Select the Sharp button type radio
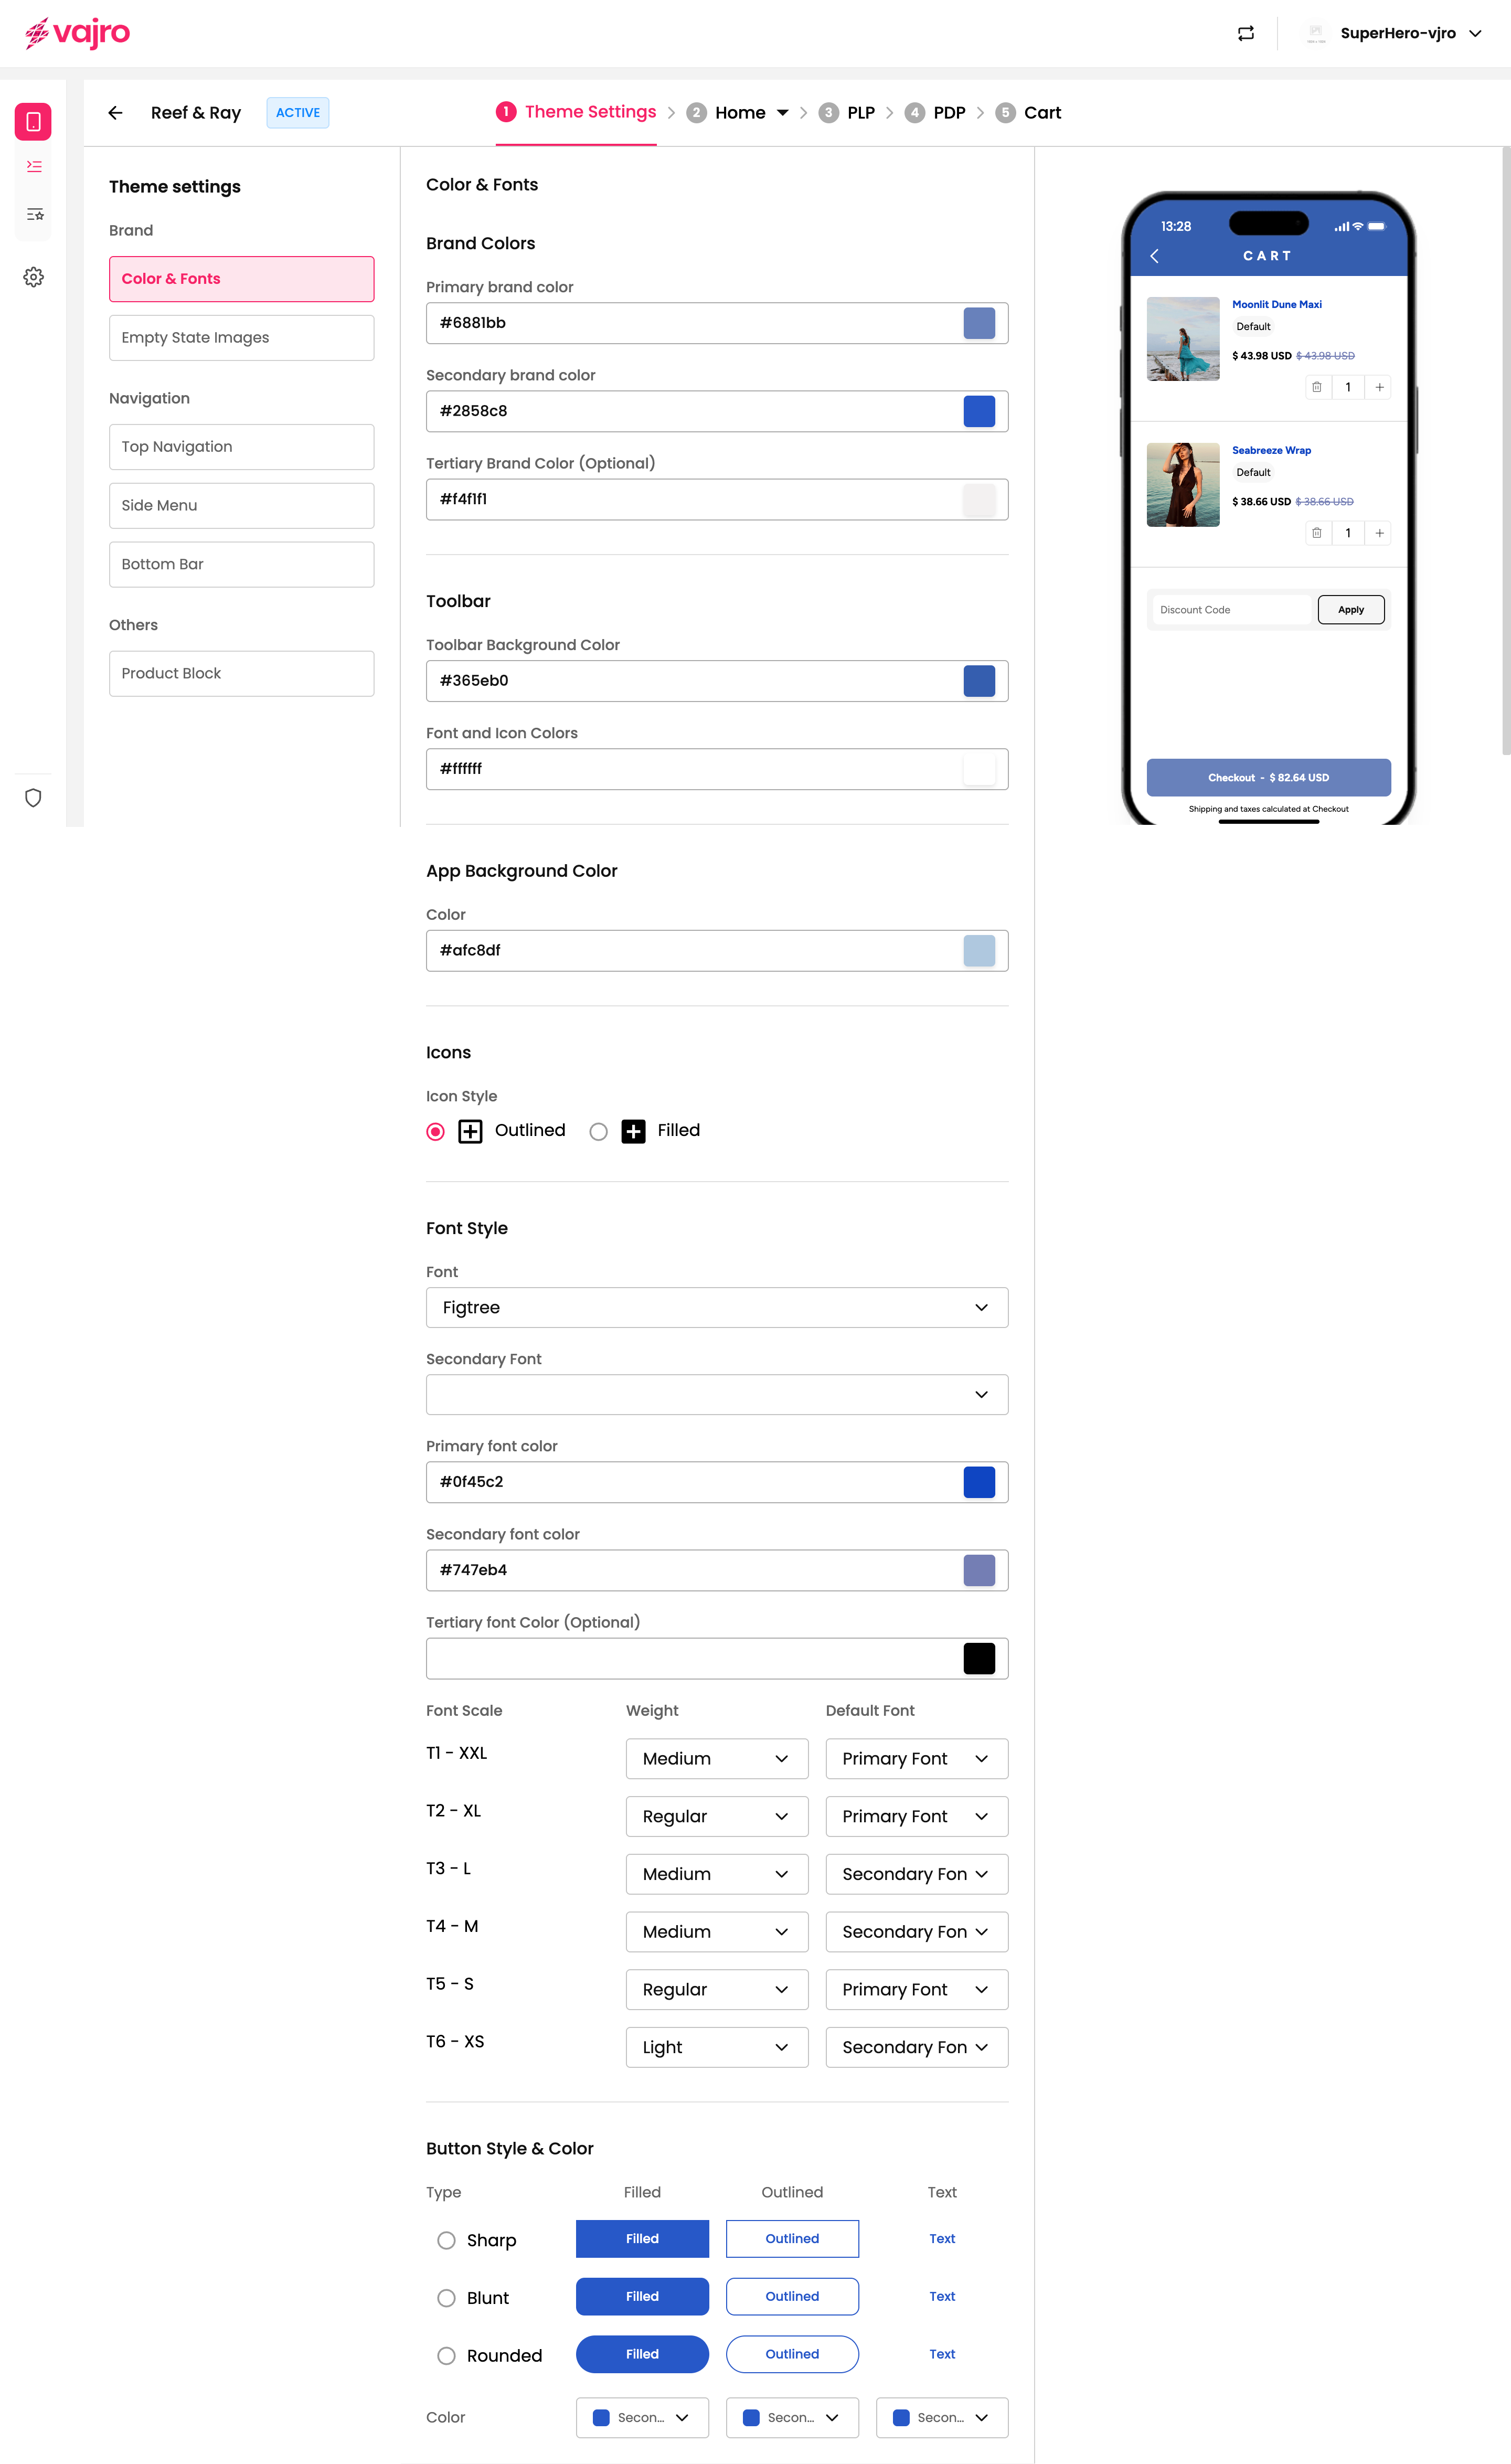The width and height of the screenshot is (1511, 2464). (x=446, y=2240)
